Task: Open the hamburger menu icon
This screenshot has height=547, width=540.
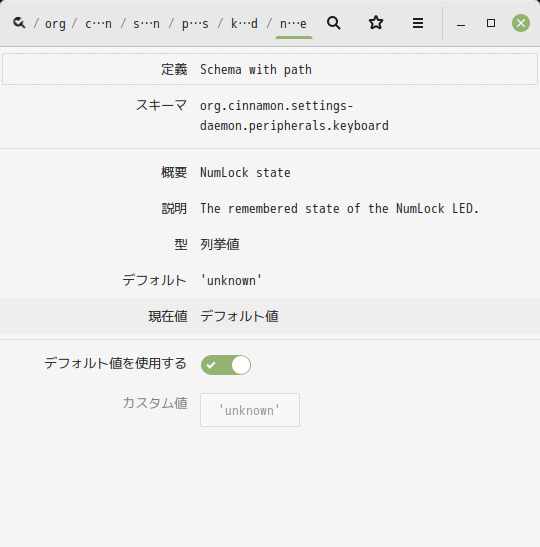Action: (418, 23)
